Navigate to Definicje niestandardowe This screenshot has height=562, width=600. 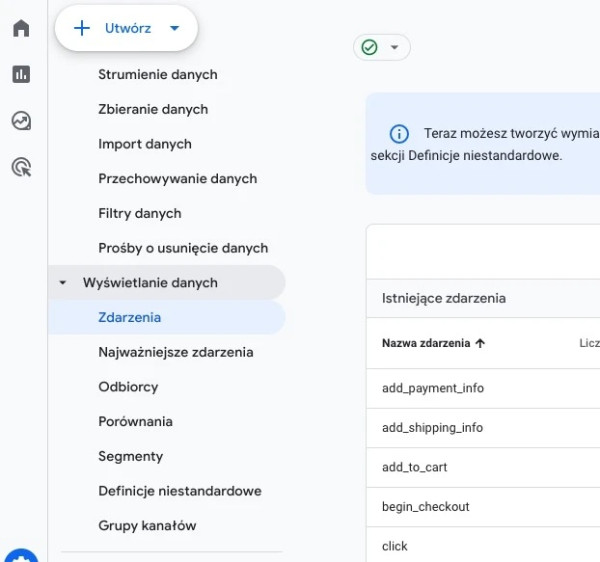tap(179, 491)
